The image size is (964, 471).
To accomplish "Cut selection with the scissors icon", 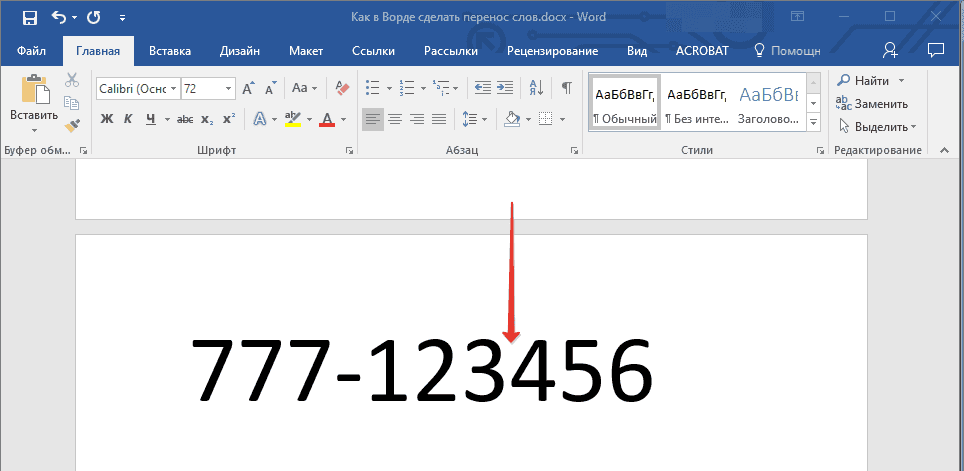I will pos(73,80).
